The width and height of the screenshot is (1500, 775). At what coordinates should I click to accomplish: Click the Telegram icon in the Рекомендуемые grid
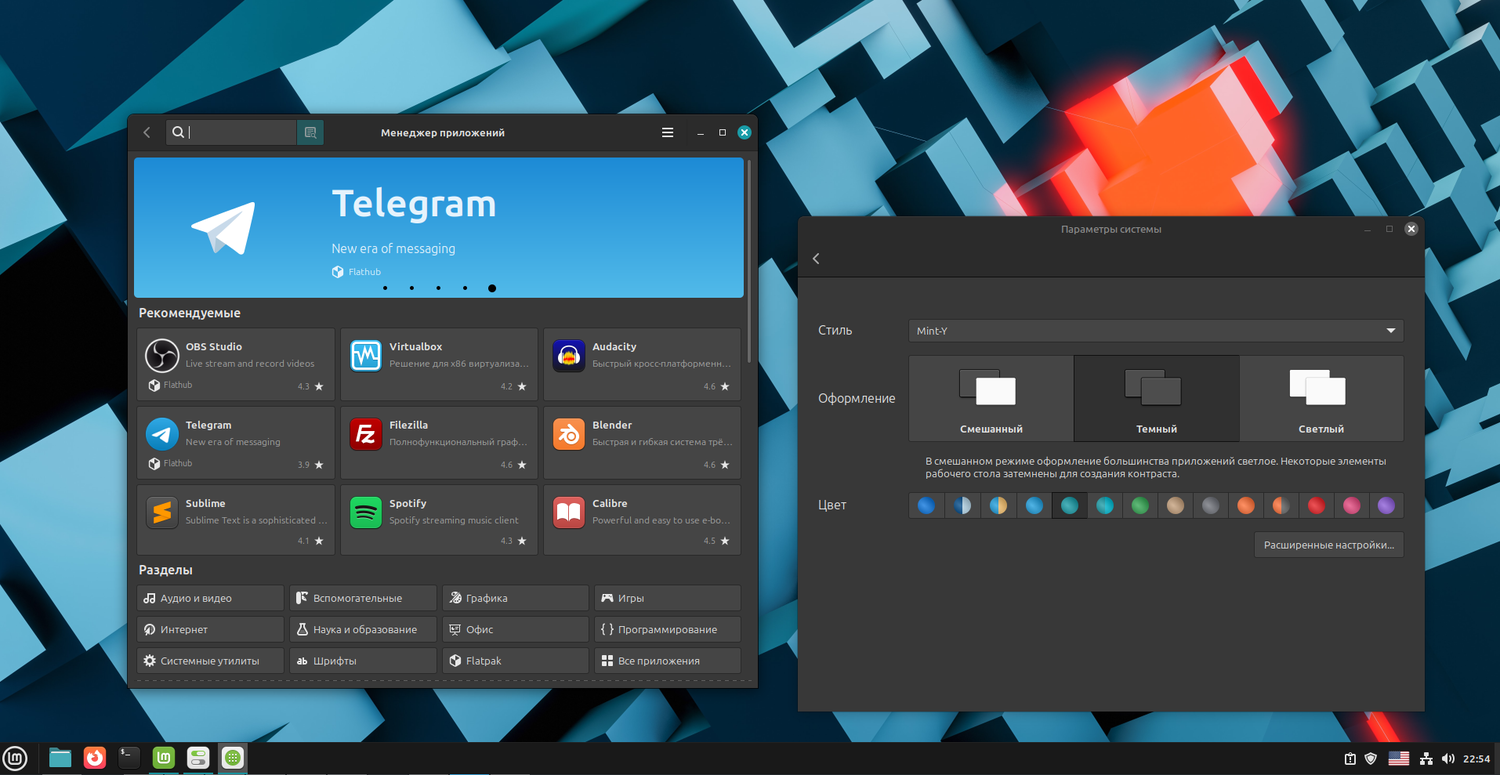162,434
